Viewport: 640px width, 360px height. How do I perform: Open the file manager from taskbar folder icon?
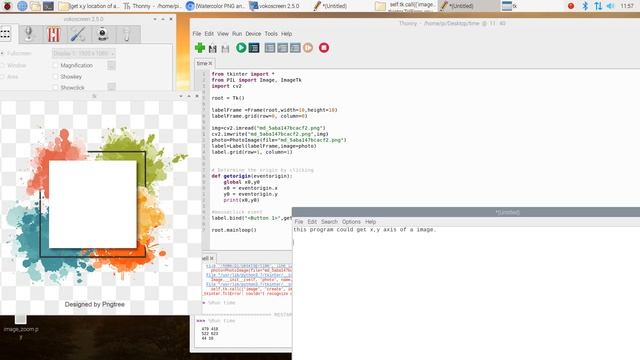tap(36, 6)
